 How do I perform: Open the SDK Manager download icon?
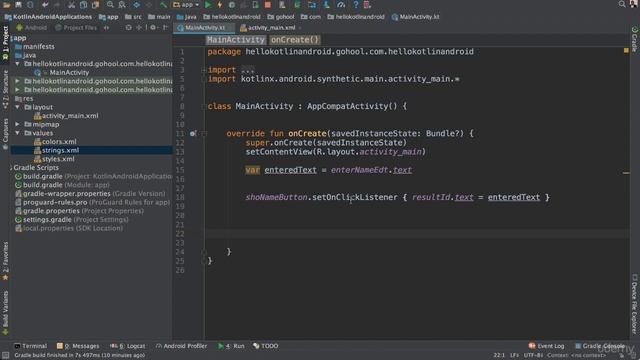327,5
